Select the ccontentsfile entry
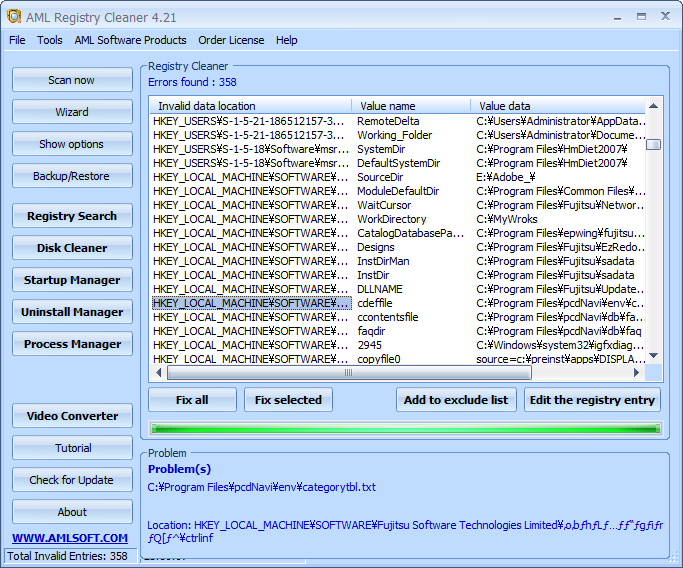This screenshot has height=568, width=683. click(x=398, y=317)
